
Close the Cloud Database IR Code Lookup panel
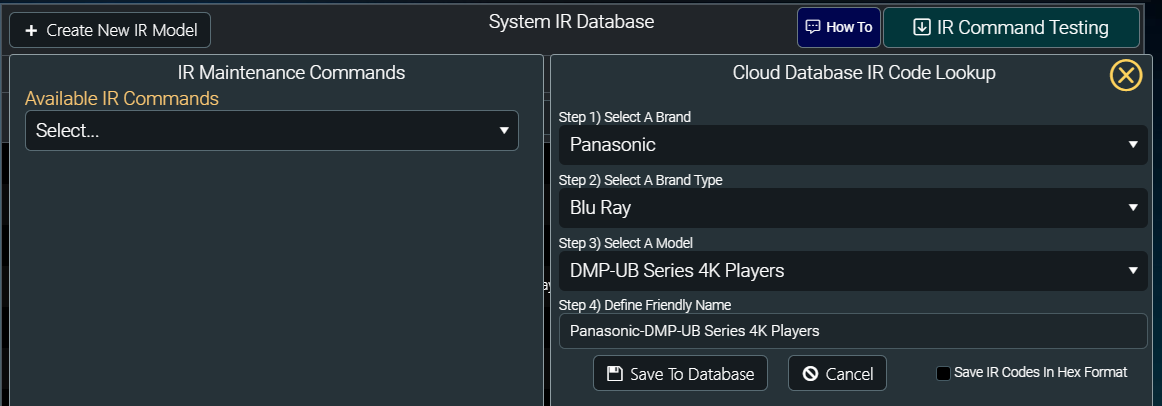coord(1125,76)
